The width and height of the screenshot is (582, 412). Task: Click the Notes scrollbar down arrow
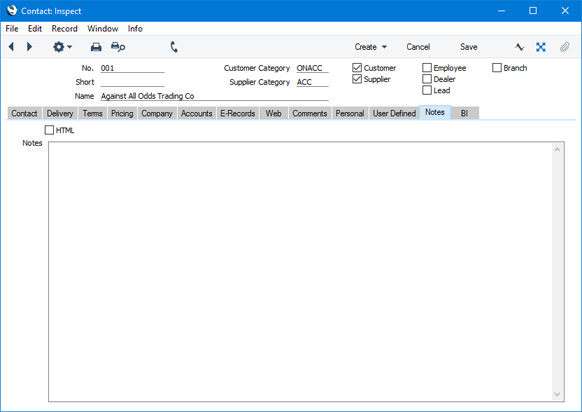coord(557,394)
